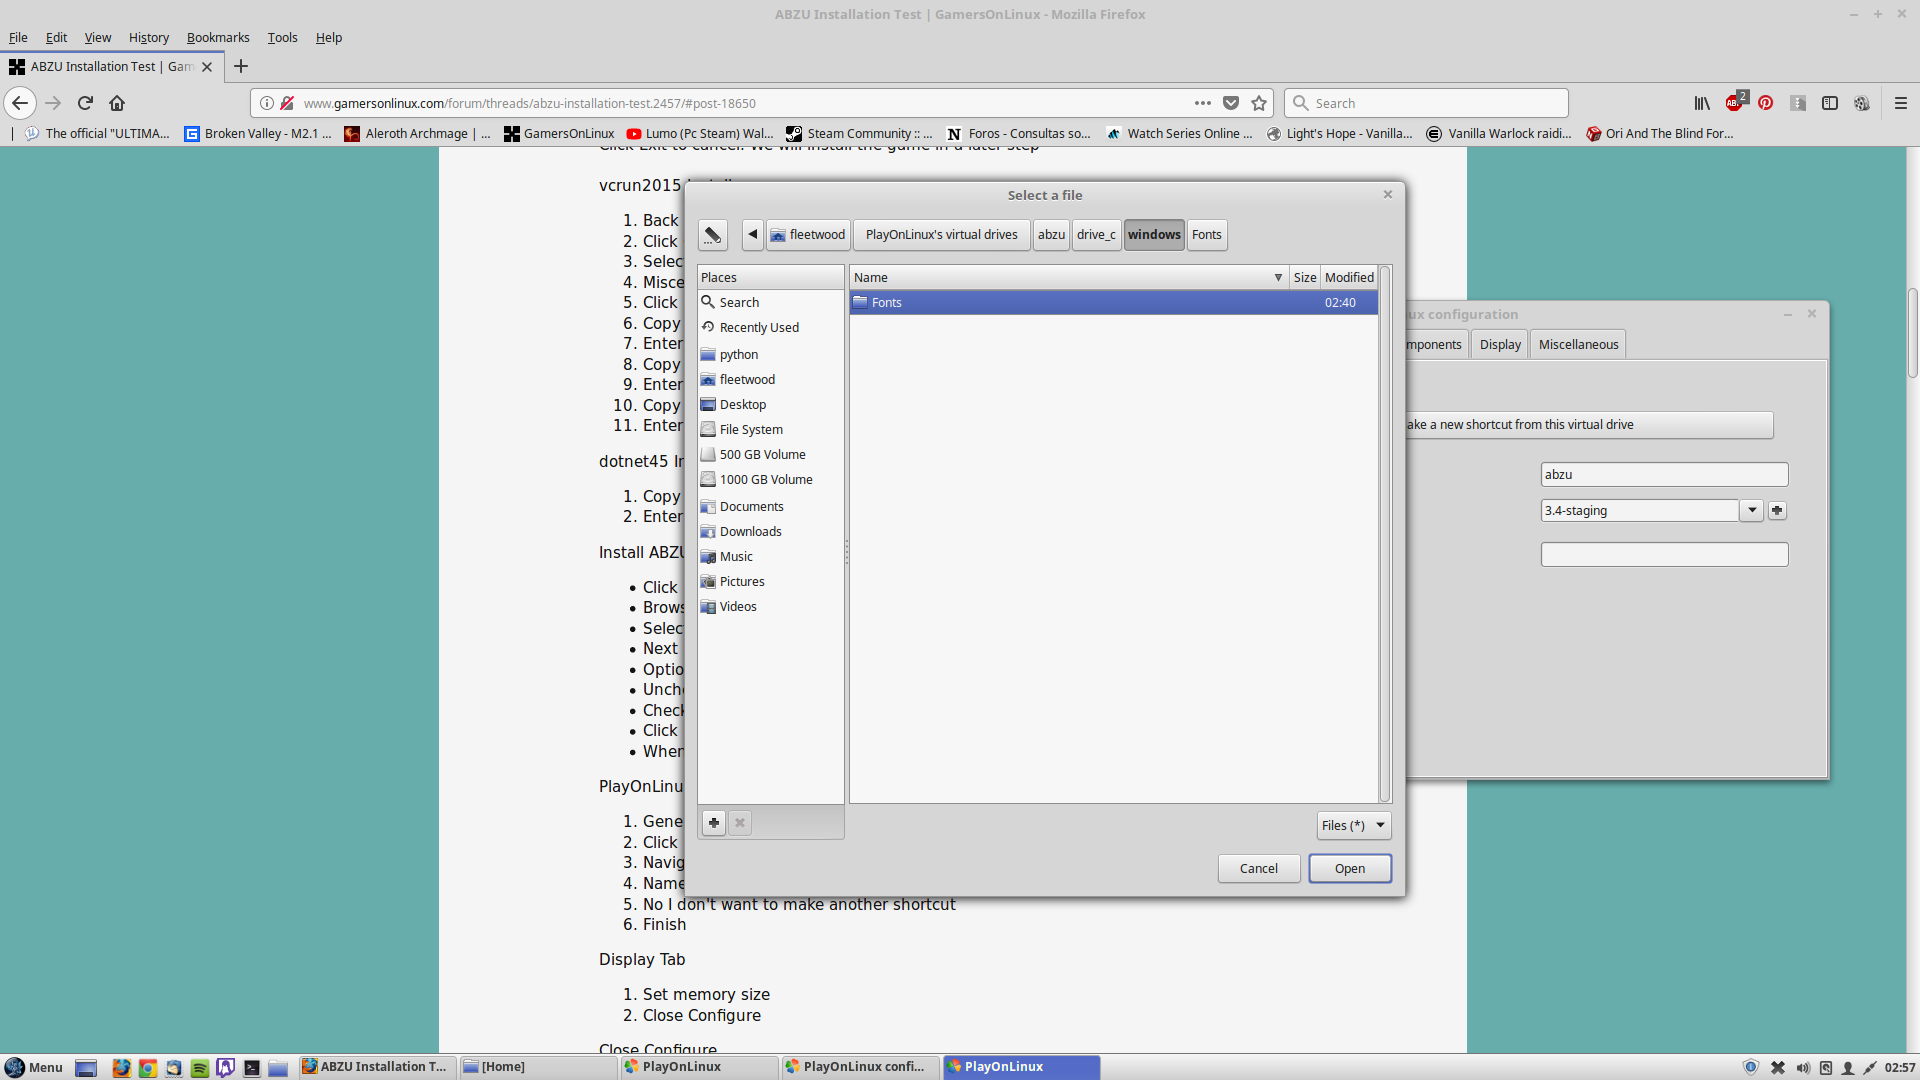The width and height of the screenshot is (1920, 1080).
Task: Open system Menu on taskbar
Action: tap(34, 1067)
